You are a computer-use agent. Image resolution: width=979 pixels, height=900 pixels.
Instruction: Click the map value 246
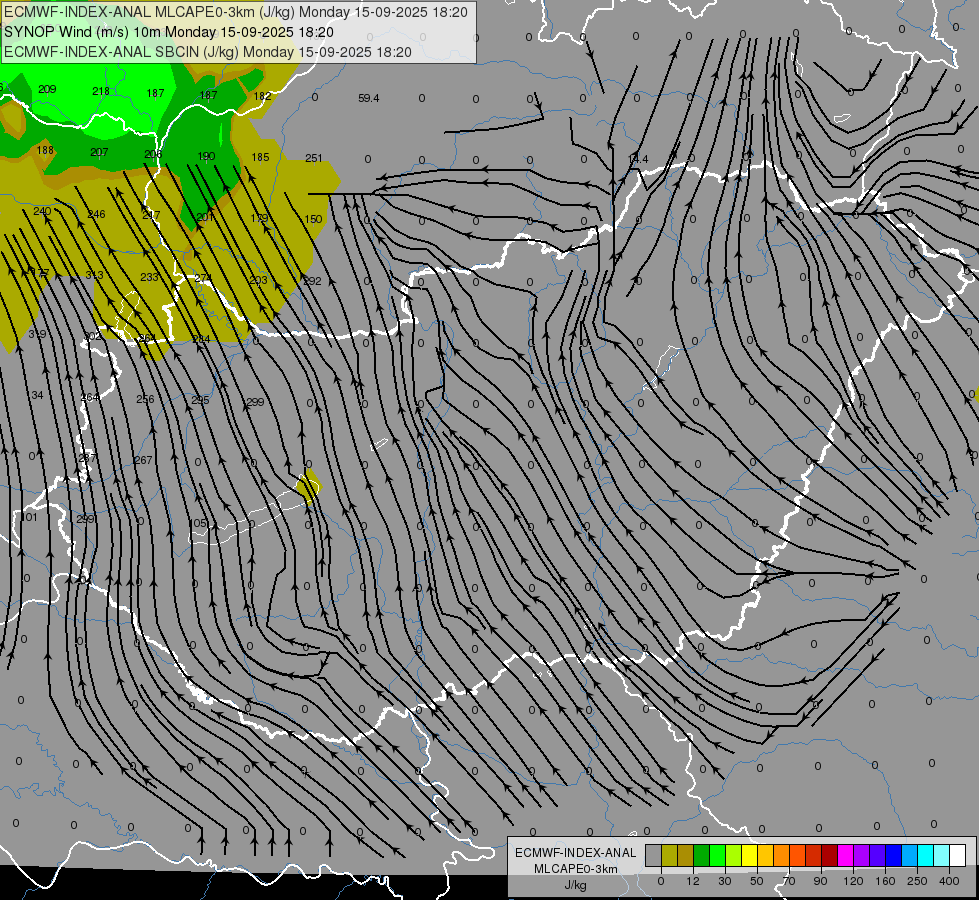tap(96, 214)
